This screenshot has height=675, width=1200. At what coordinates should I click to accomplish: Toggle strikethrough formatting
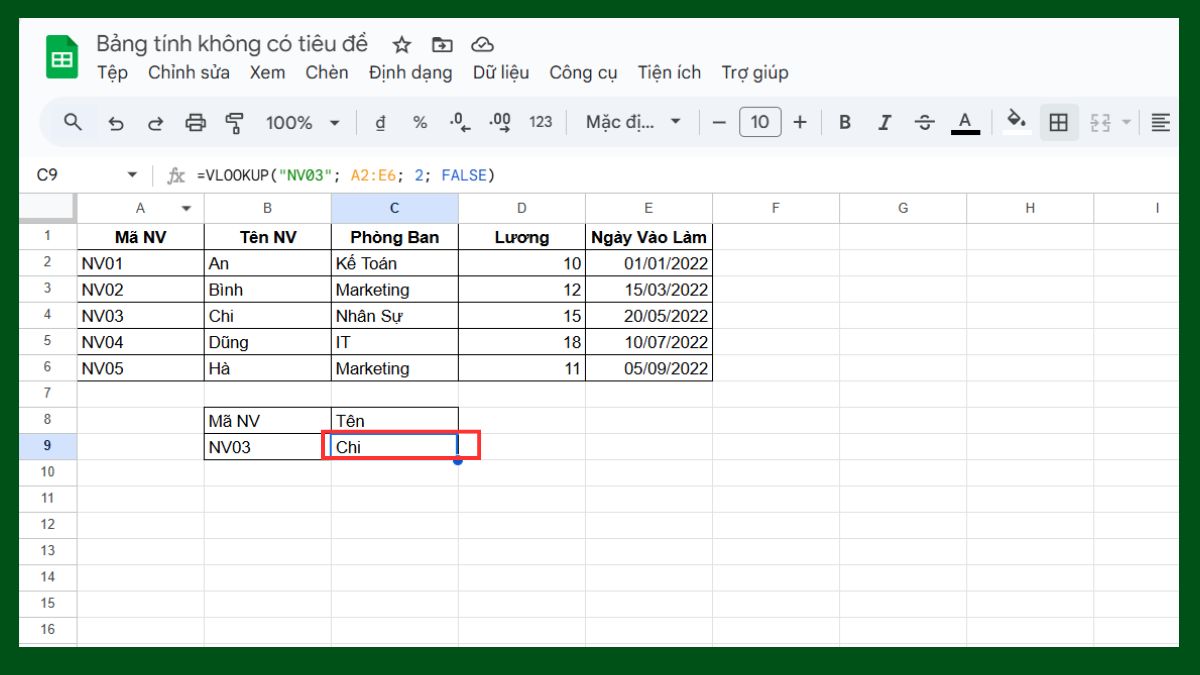(x=925, y=122)
